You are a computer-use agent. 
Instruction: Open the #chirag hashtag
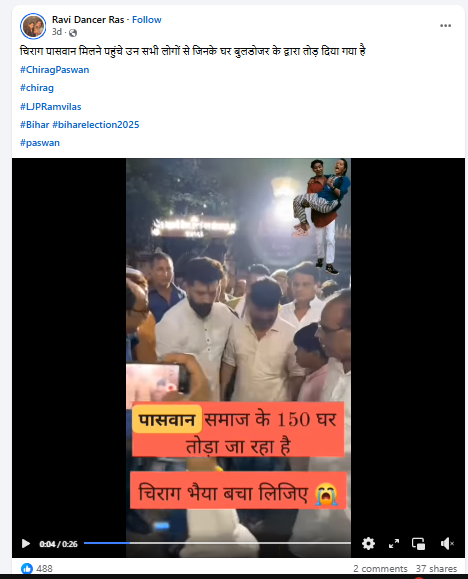(x=37, y=88)
